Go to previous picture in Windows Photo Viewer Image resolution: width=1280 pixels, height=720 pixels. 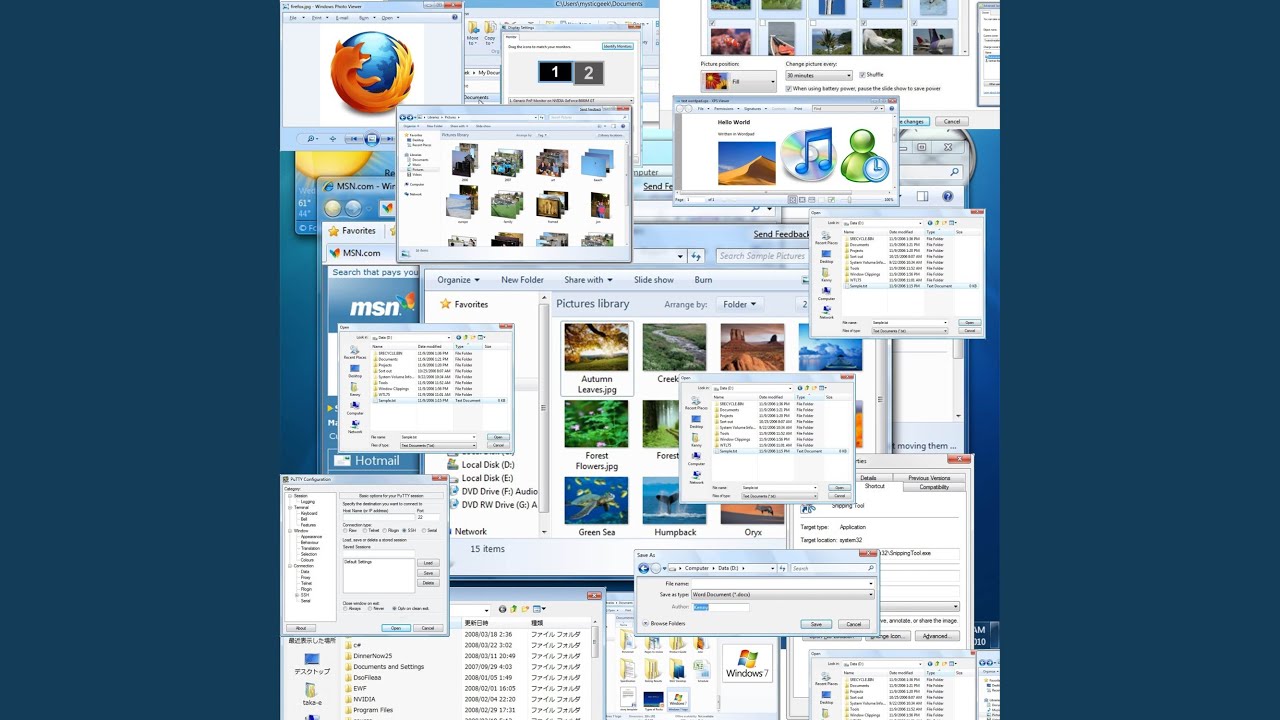tap(354, 139)
